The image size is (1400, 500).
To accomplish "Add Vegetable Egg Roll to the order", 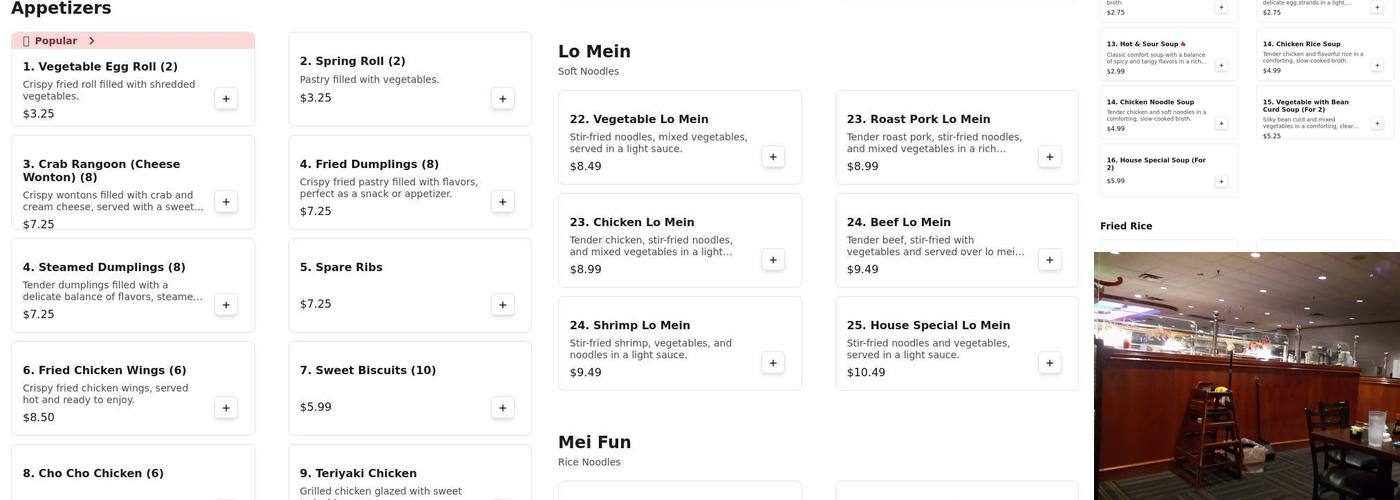I will 226,99.
